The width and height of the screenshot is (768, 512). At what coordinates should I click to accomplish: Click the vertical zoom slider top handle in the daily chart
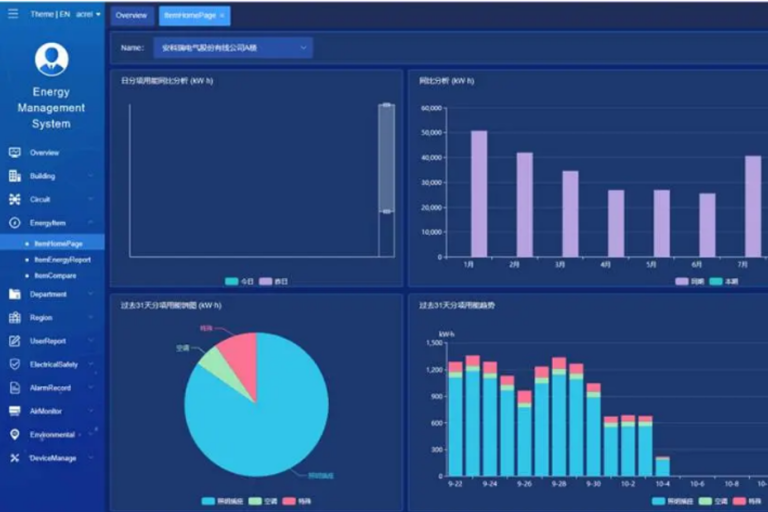(386, 105)
